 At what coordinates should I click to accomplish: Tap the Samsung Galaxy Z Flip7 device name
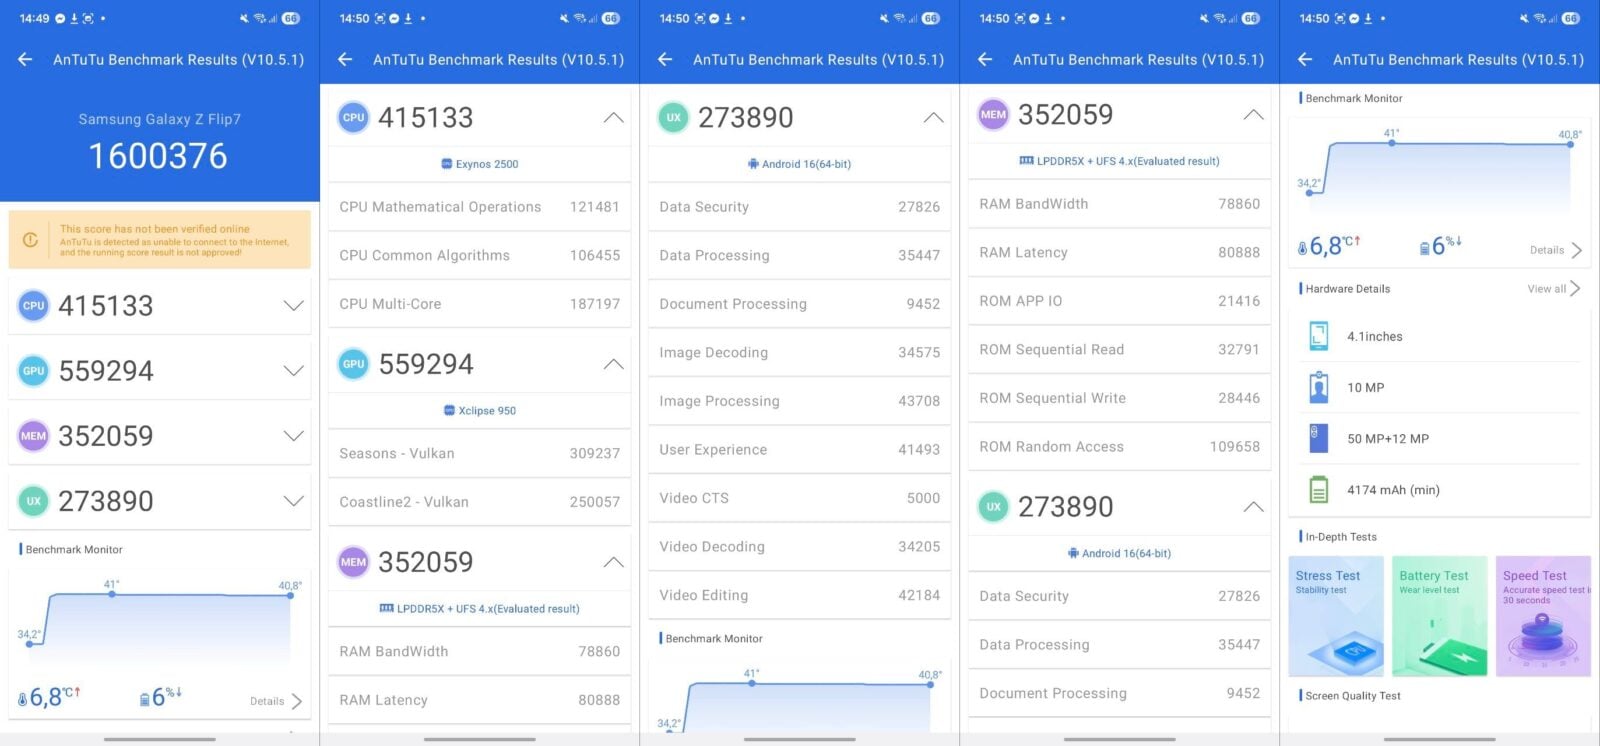click(160, 119)
